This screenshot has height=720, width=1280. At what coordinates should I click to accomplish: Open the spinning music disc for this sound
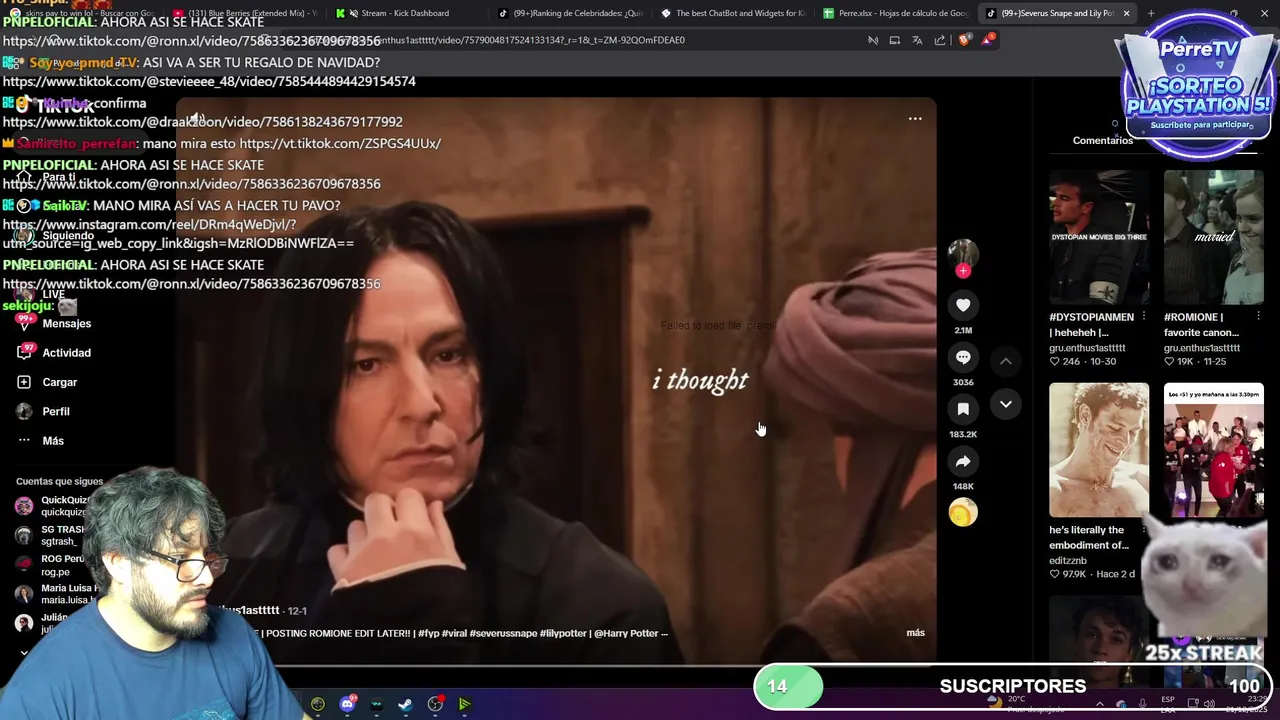pyautogui.click(x=963, y=513)
